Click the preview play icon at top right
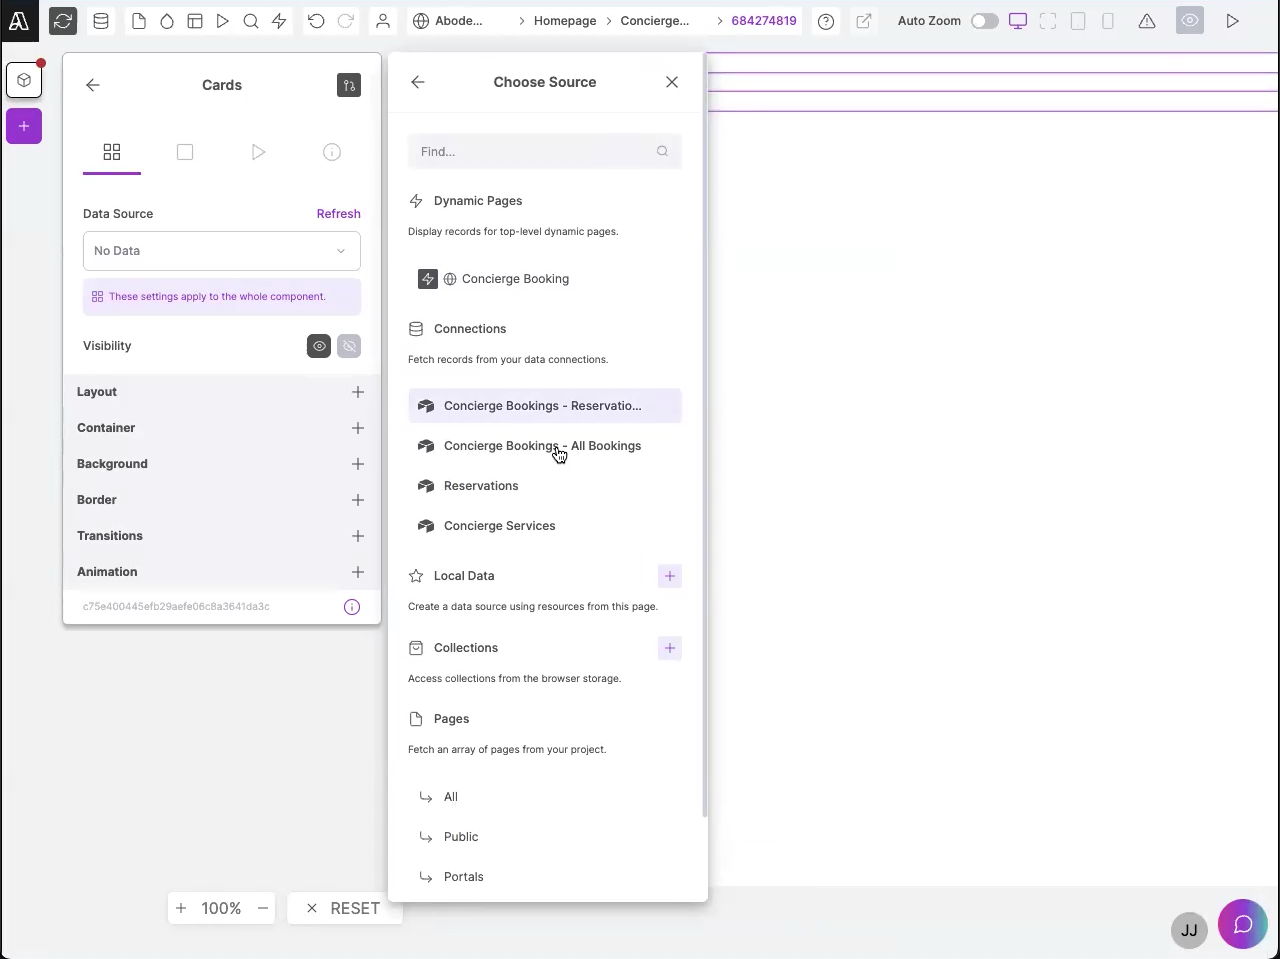This screenshot has width=1280, height=959. pos(1233,21)
